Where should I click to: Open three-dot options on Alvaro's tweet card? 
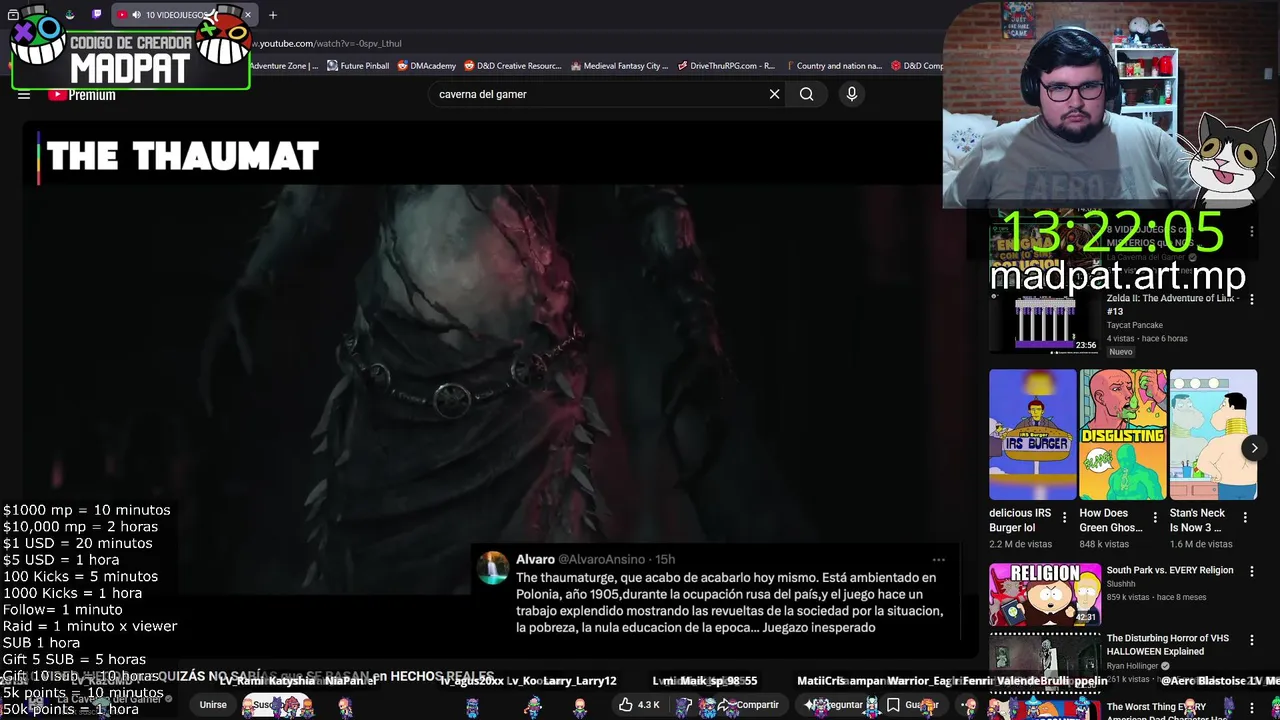(938, 560)
